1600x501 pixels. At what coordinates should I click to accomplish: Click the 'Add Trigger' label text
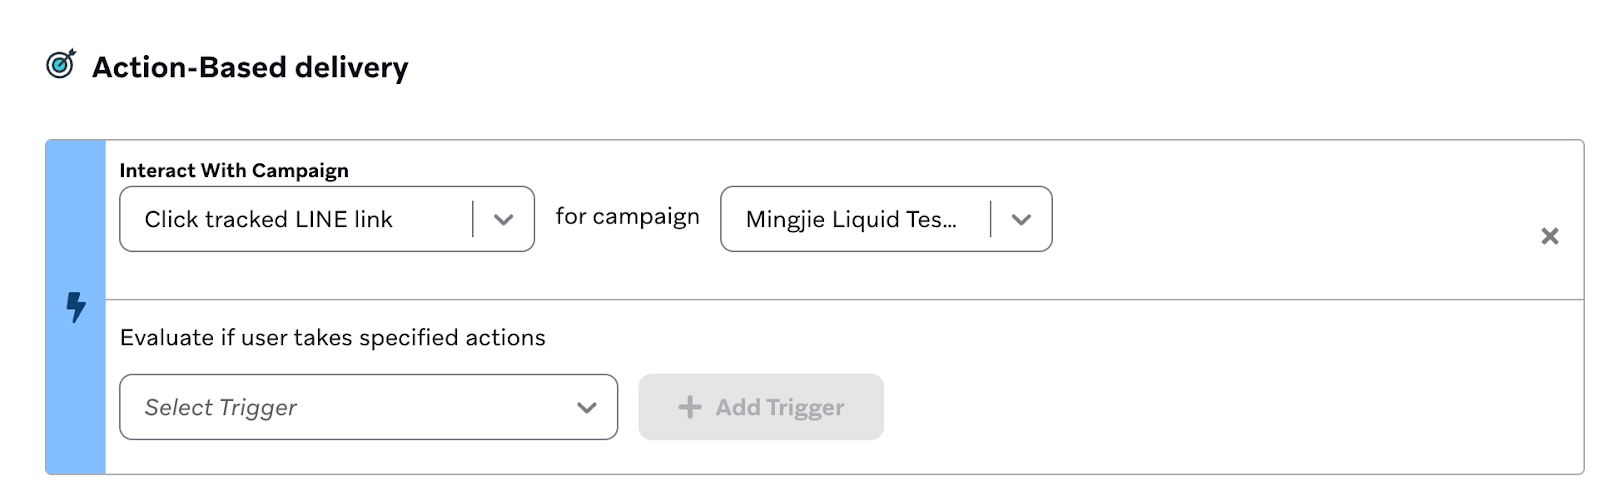pos(780,407)
